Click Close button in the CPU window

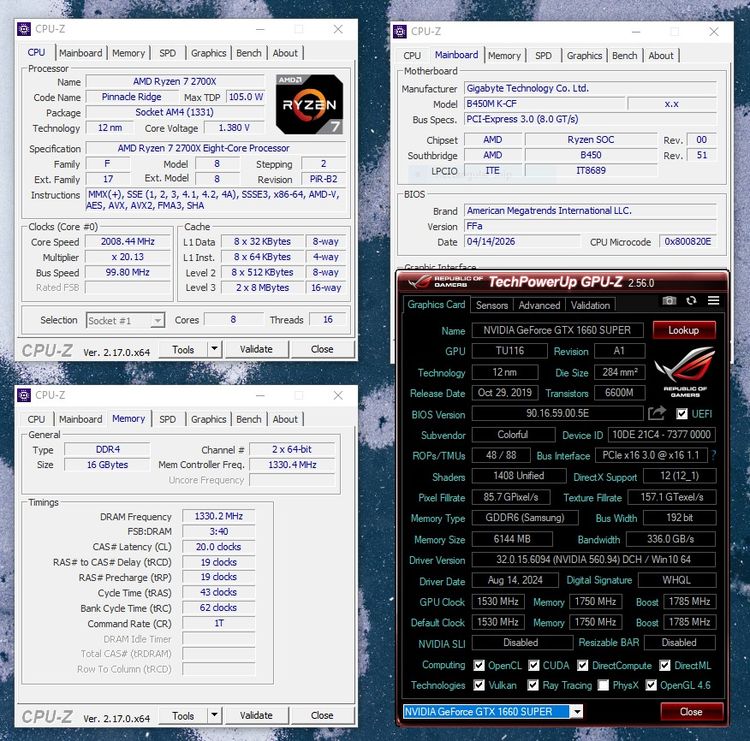(322, 349)
